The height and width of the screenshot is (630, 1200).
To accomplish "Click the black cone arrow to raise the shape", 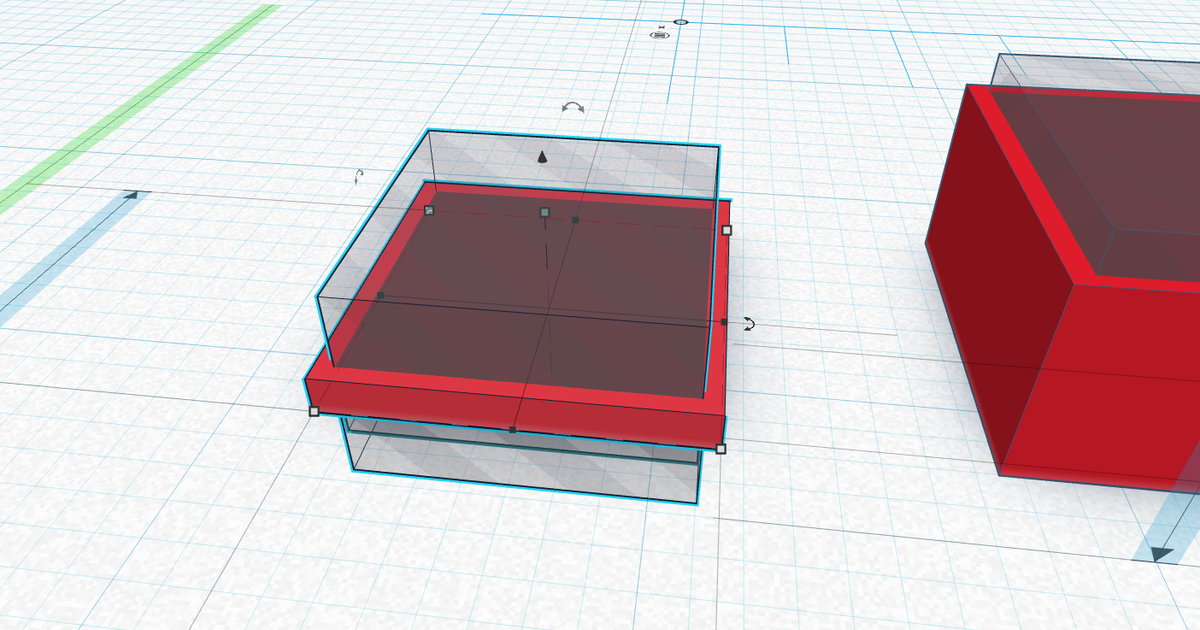I will pos(542,155).
